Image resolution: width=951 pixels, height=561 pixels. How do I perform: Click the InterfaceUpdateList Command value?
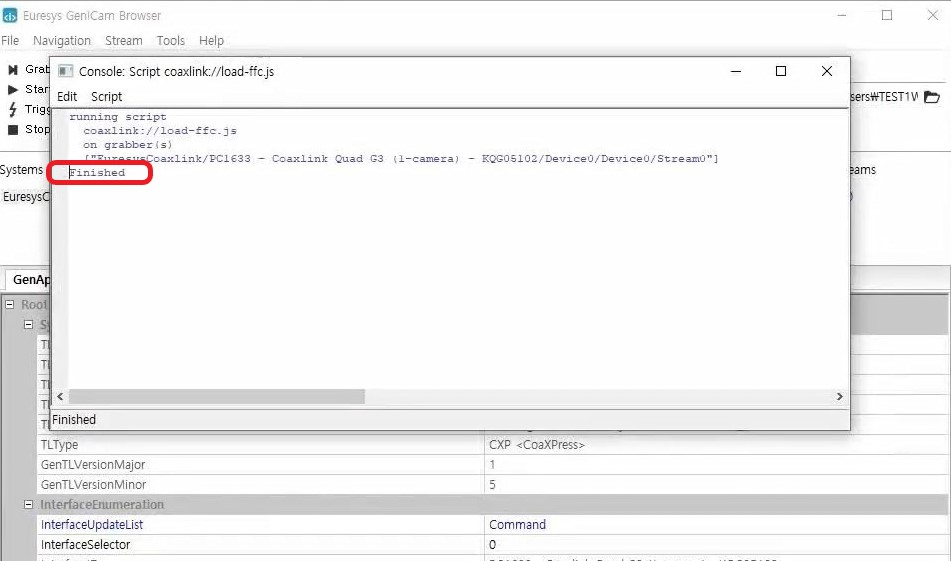[x=517, y=525]
